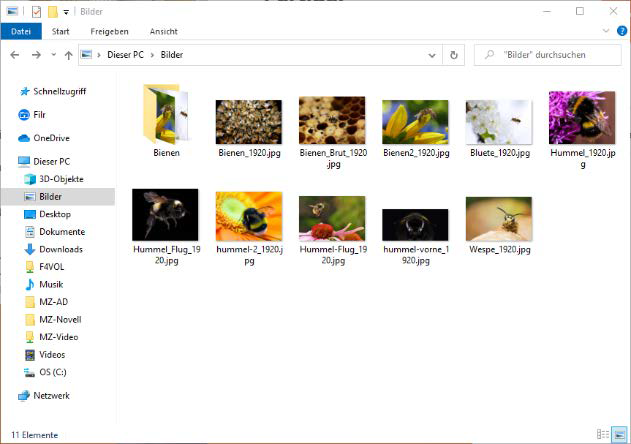Screen dimensions: 631x444
Task: Click the refresh button beside address bar
Action: [x=454, y=55]
